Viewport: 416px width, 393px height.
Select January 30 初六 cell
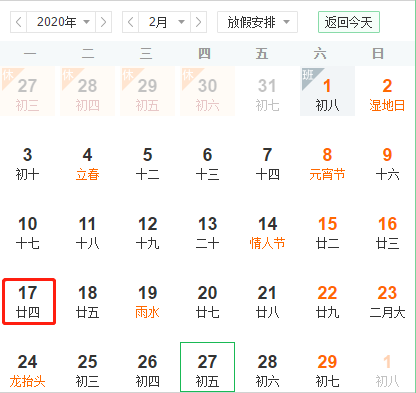[207, 91]
